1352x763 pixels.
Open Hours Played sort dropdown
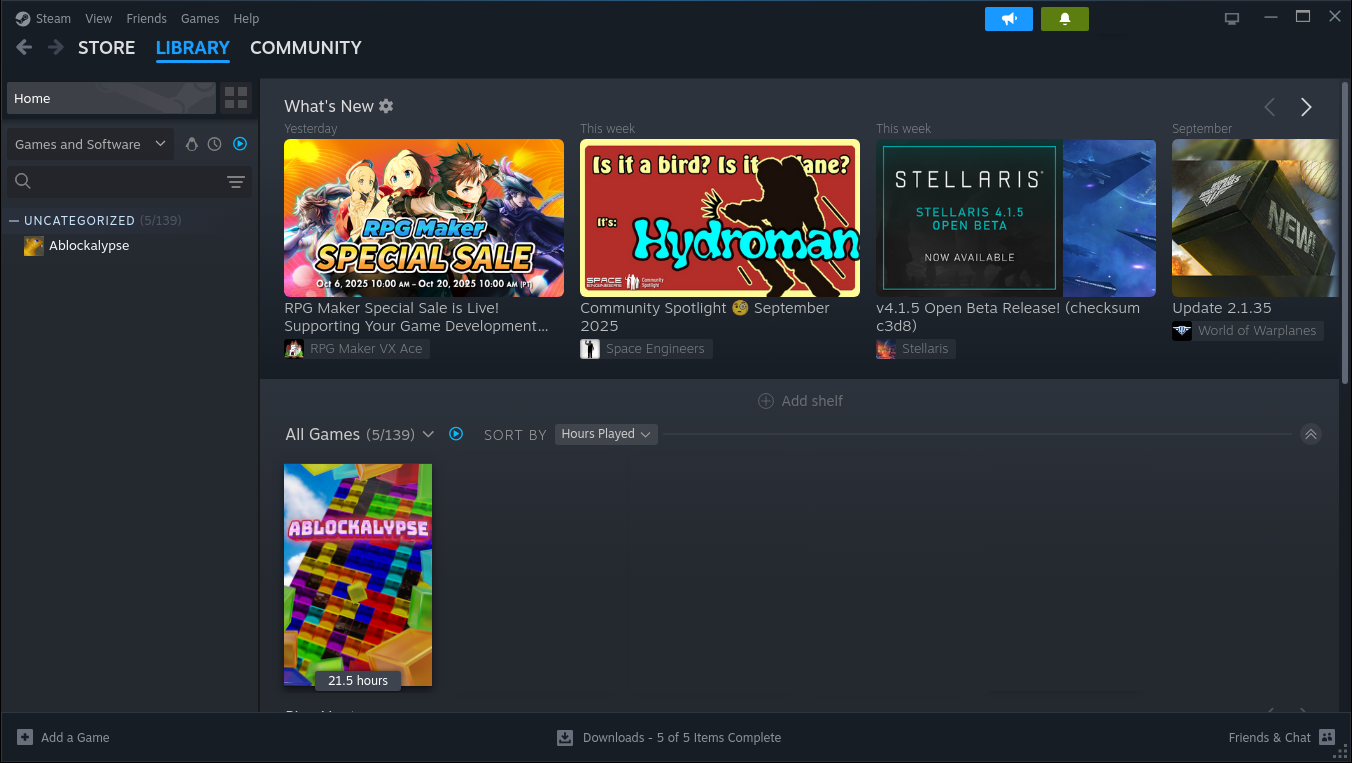[606, 434]
